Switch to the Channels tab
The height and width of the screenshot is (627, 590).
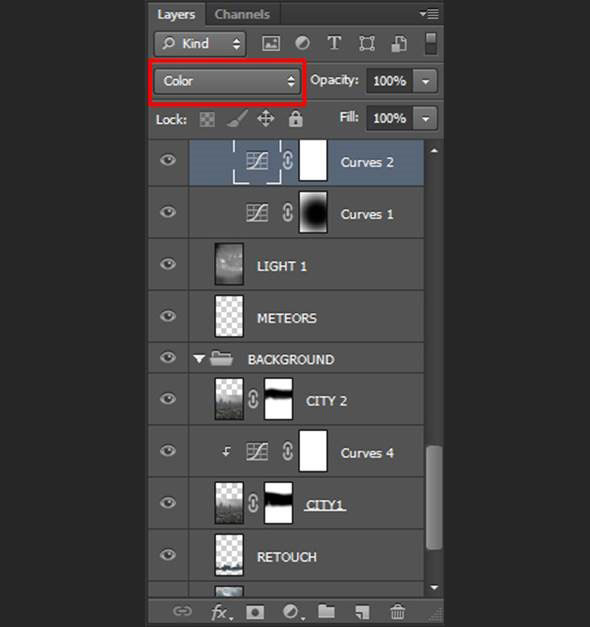pos(242,14)
